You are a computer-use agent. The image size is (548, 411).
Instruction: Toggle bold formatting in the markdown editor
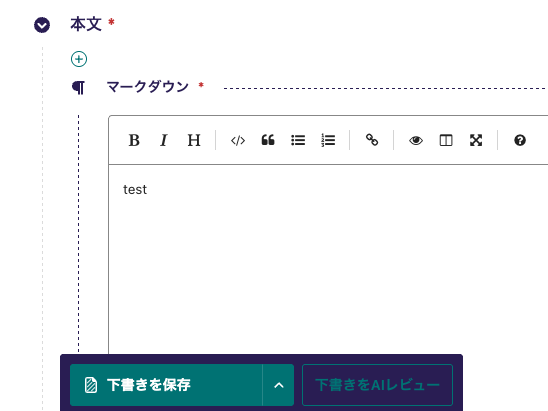(134, 140)
